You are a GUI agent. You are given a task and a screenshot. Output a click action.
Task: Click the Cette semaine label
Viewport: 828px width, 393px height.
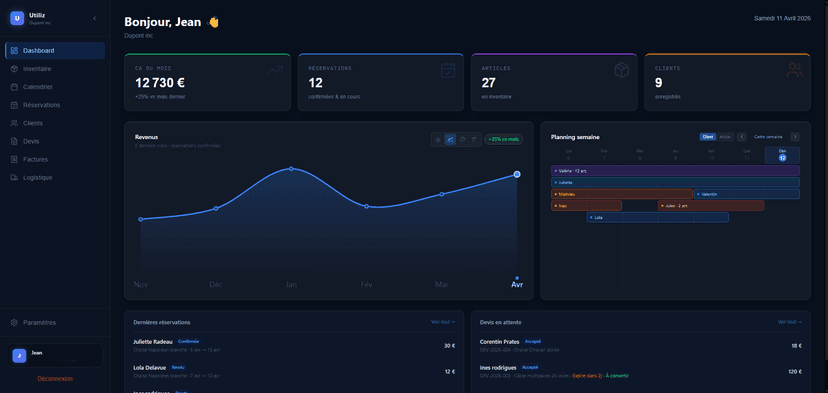click(x=768, y=137)
